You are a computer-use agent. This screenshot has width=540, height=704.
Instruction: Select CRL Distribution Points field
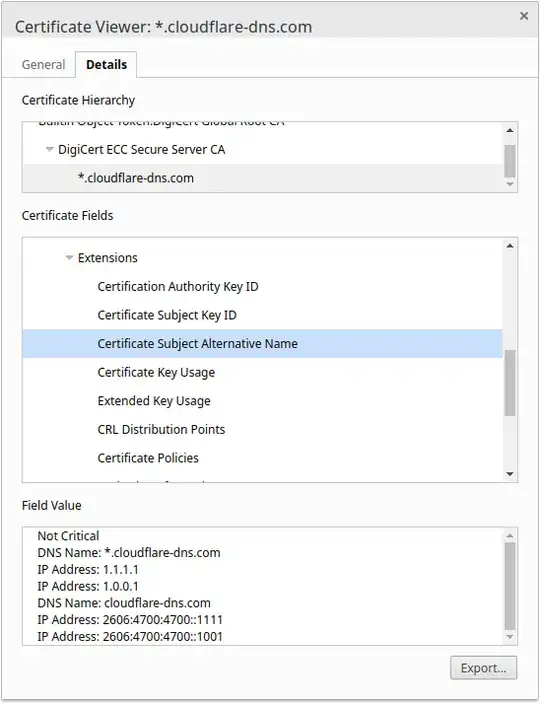tap(263, 429)
